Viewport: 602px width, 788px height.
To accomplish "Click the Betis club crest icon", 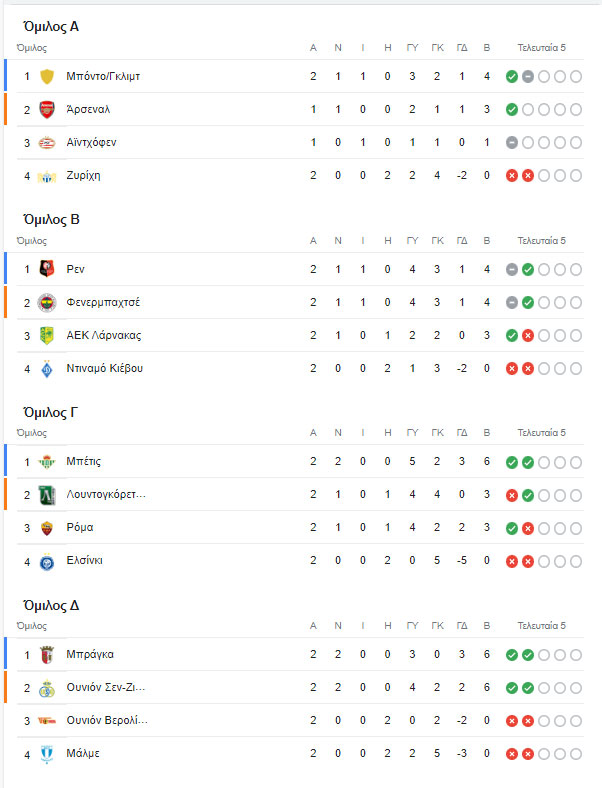I will pos(46,462).
